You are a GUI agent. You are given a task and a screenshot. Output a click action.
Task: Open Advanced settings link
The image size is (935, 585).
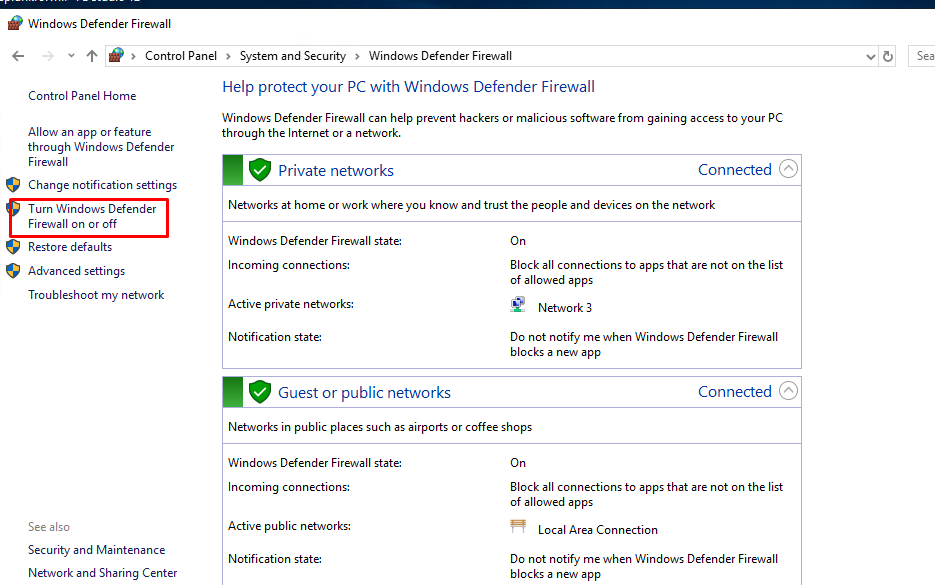pyautogui.click(x=76, y=271)
